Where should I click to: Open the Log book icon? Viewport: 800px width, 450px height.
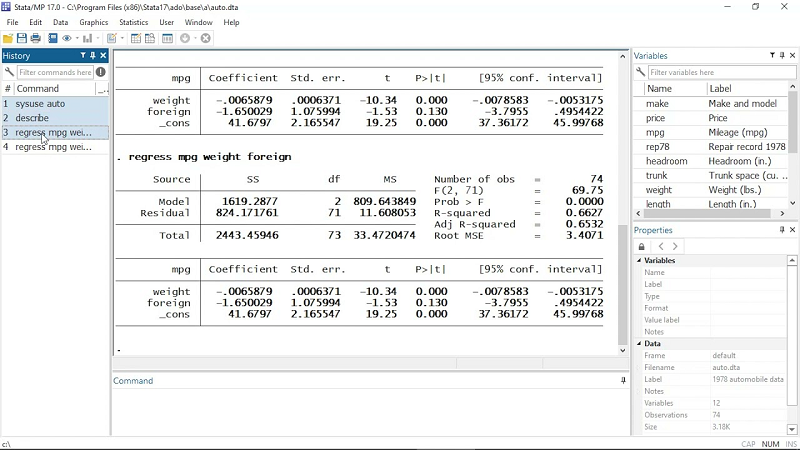tap(53, 38)
